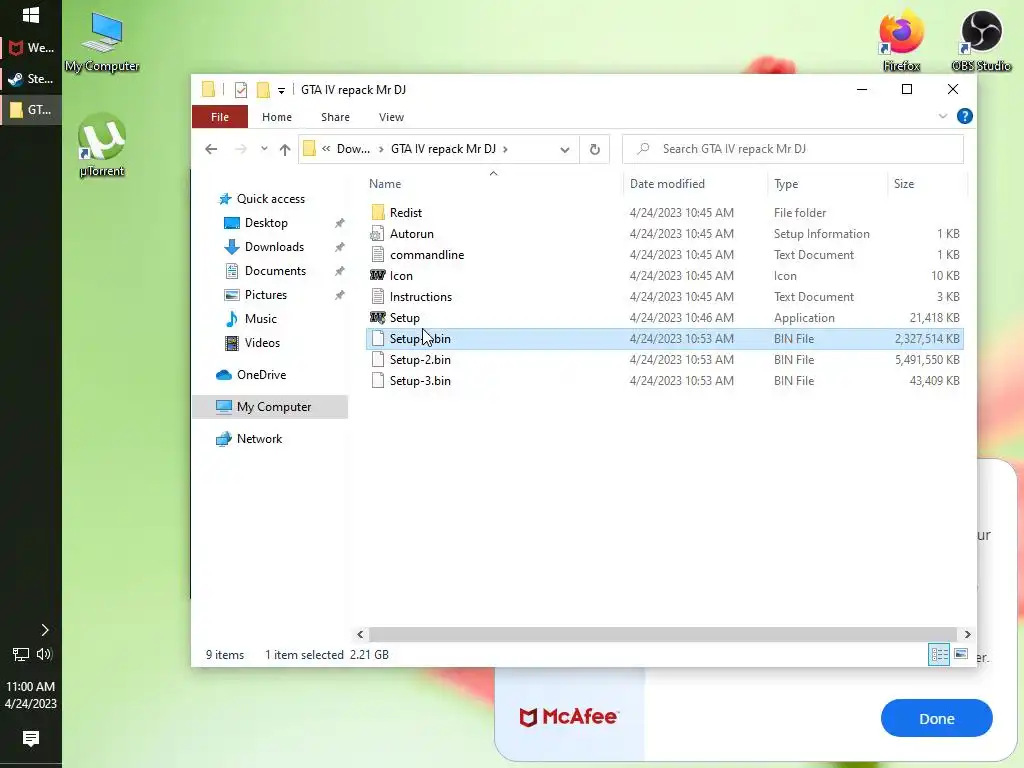Click the Search GTA IV repack Mr DJ box
The height and width of the screenshot is (768, 1024).
793,149
